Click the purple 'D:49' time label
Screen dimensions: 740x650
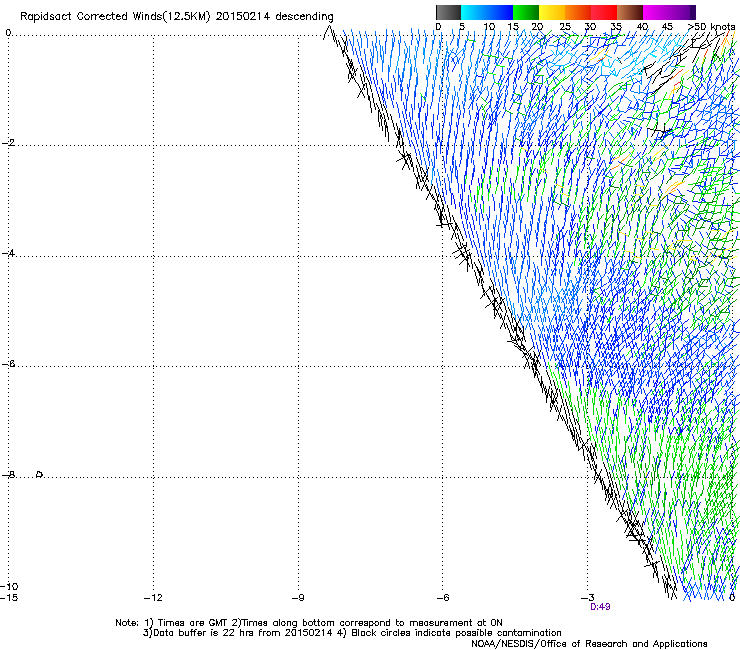(600, 607)
